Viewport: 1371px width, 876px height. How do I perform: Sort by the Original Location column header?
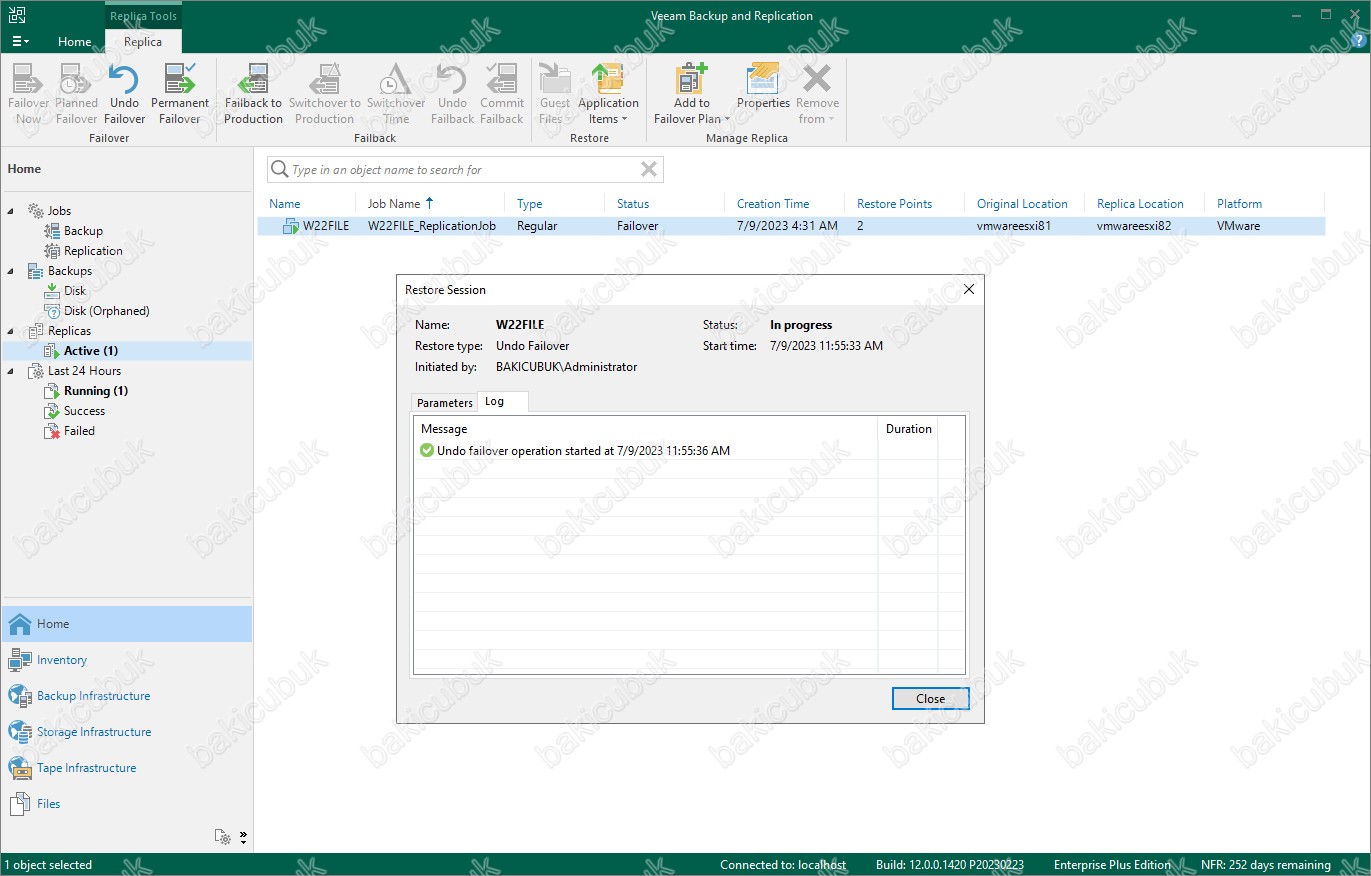[1024, 204]
